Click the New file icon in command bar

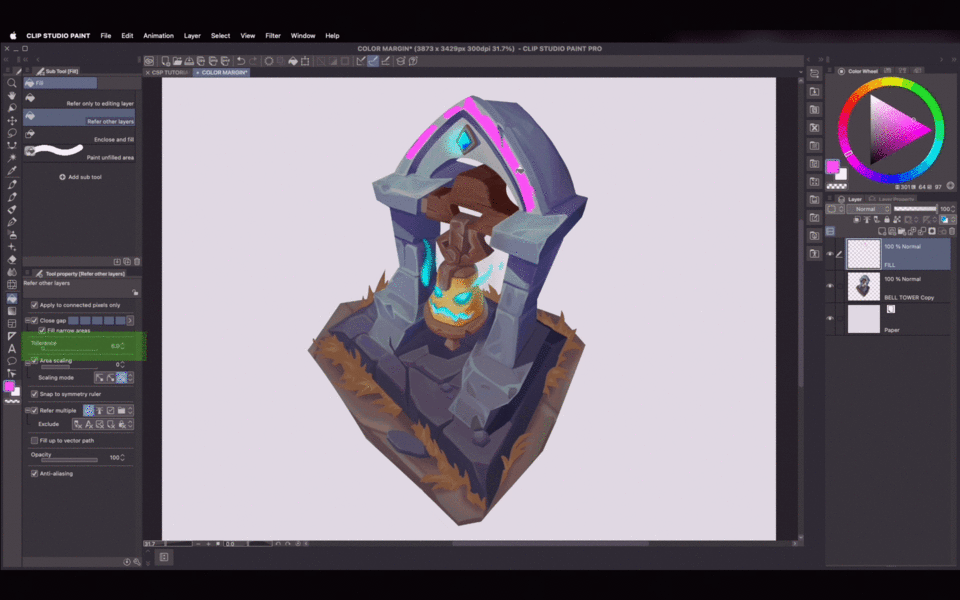pyautogui.click(x=165, y=61)
